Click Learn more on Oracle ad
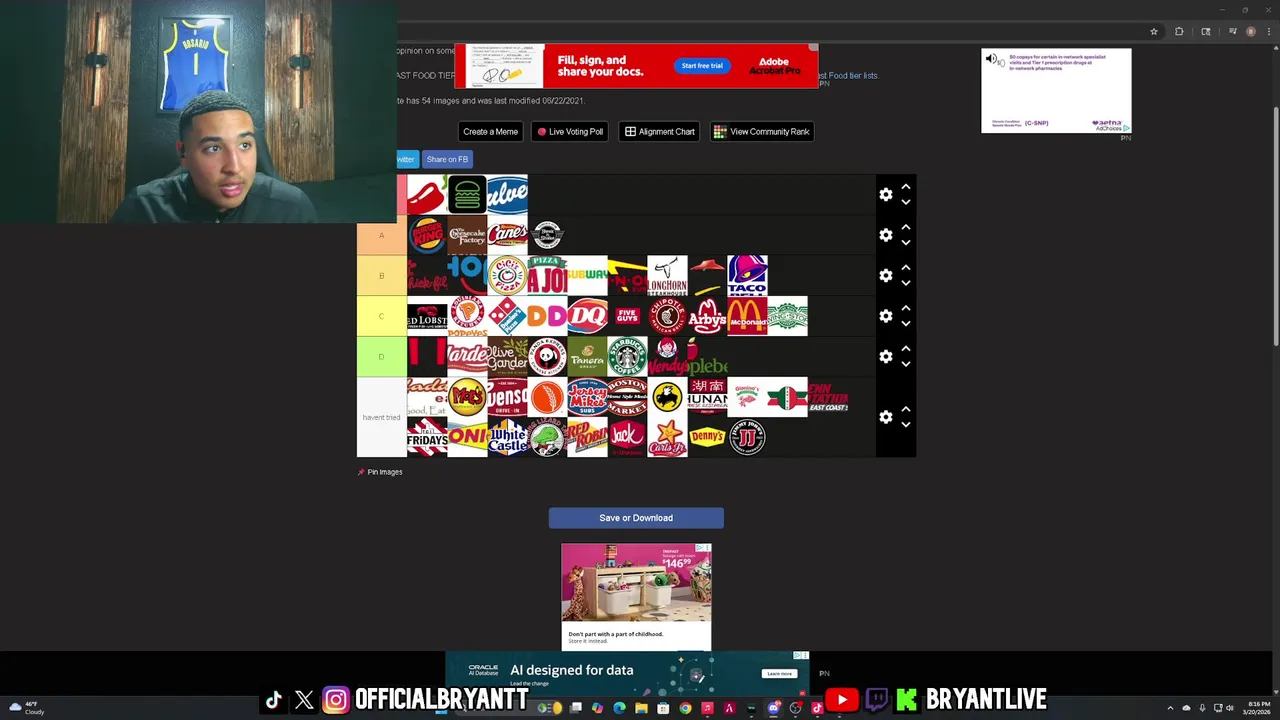Screen dimensions: 1280x720 coord(779,673)
